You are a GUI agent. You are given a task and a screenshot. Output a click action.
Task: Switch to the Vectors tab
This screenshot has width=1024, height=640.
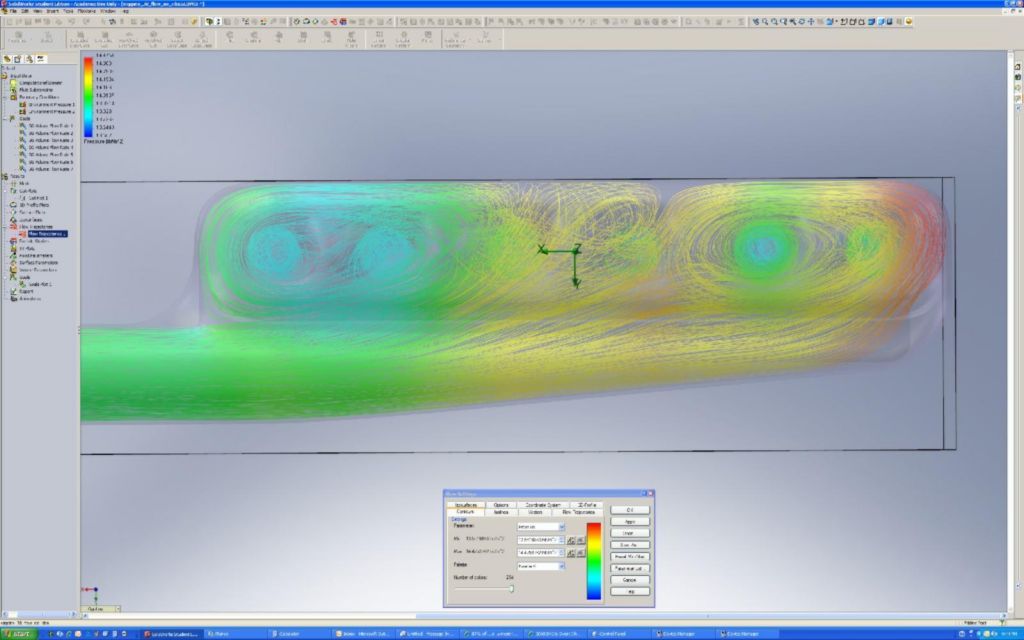click(x=535, y=512)
